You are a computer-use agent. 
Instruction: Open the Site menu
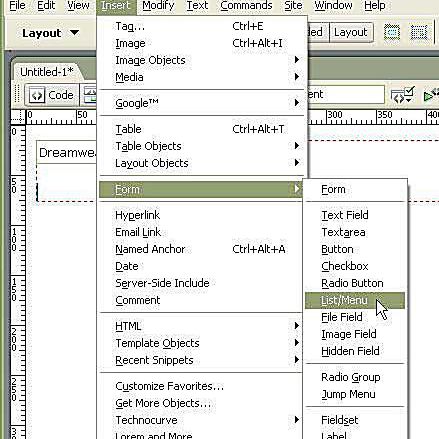(x=293, y=6)
